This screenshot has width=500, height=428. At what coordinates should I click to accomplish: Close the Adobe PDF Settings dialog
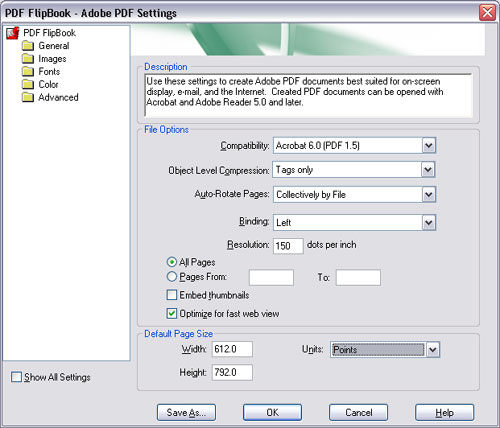click(x=487, y=13)
